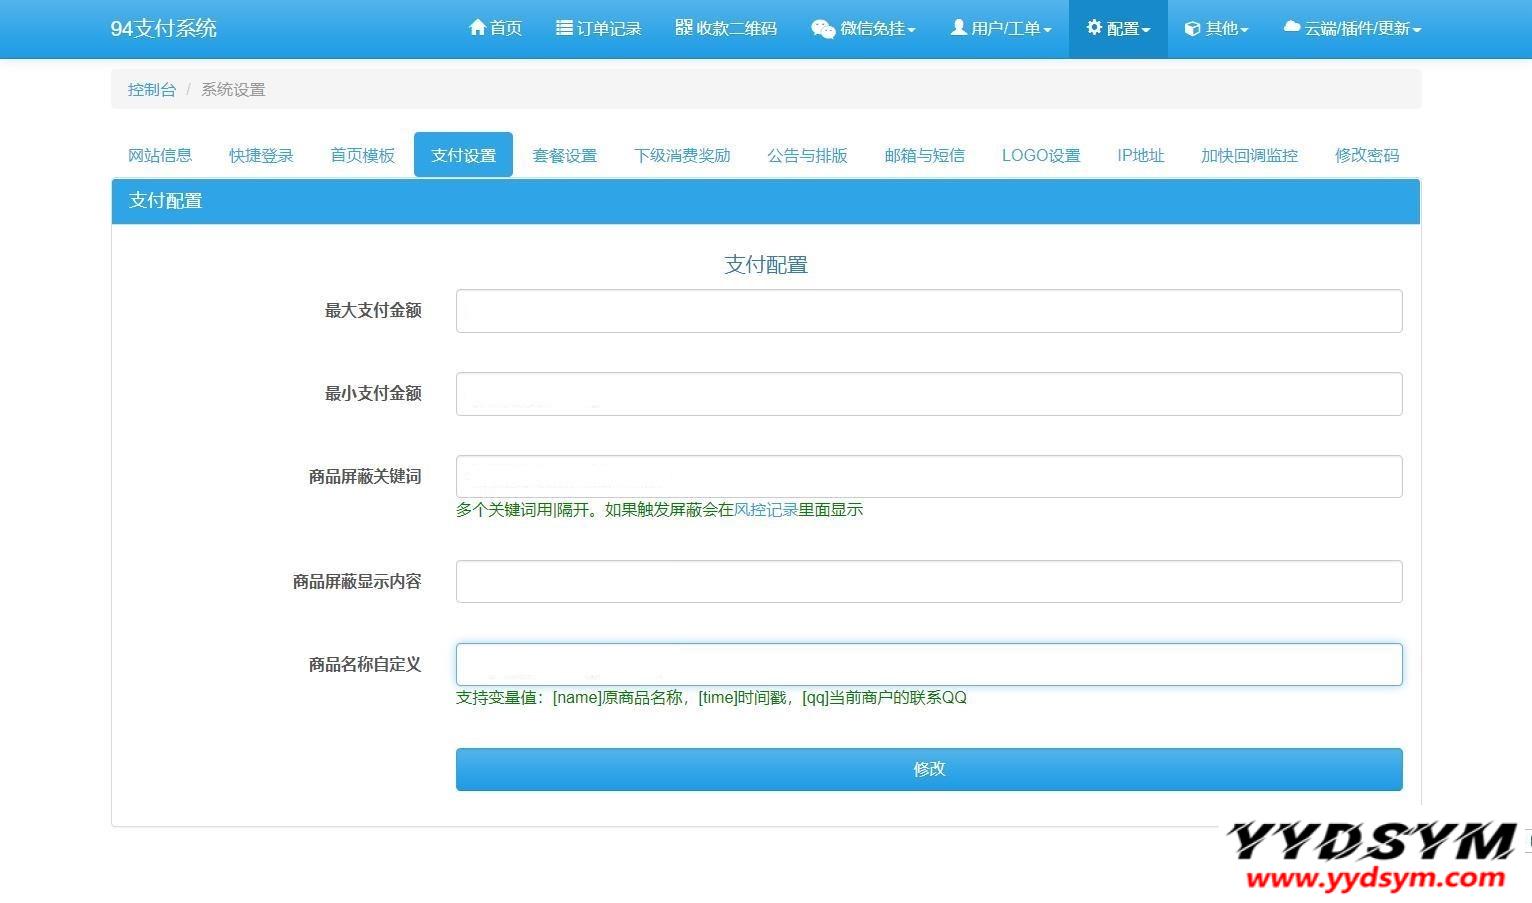The image size is (1532, 903).
Task: Click the user icon in navbar
Action: [x=958, y=28]
